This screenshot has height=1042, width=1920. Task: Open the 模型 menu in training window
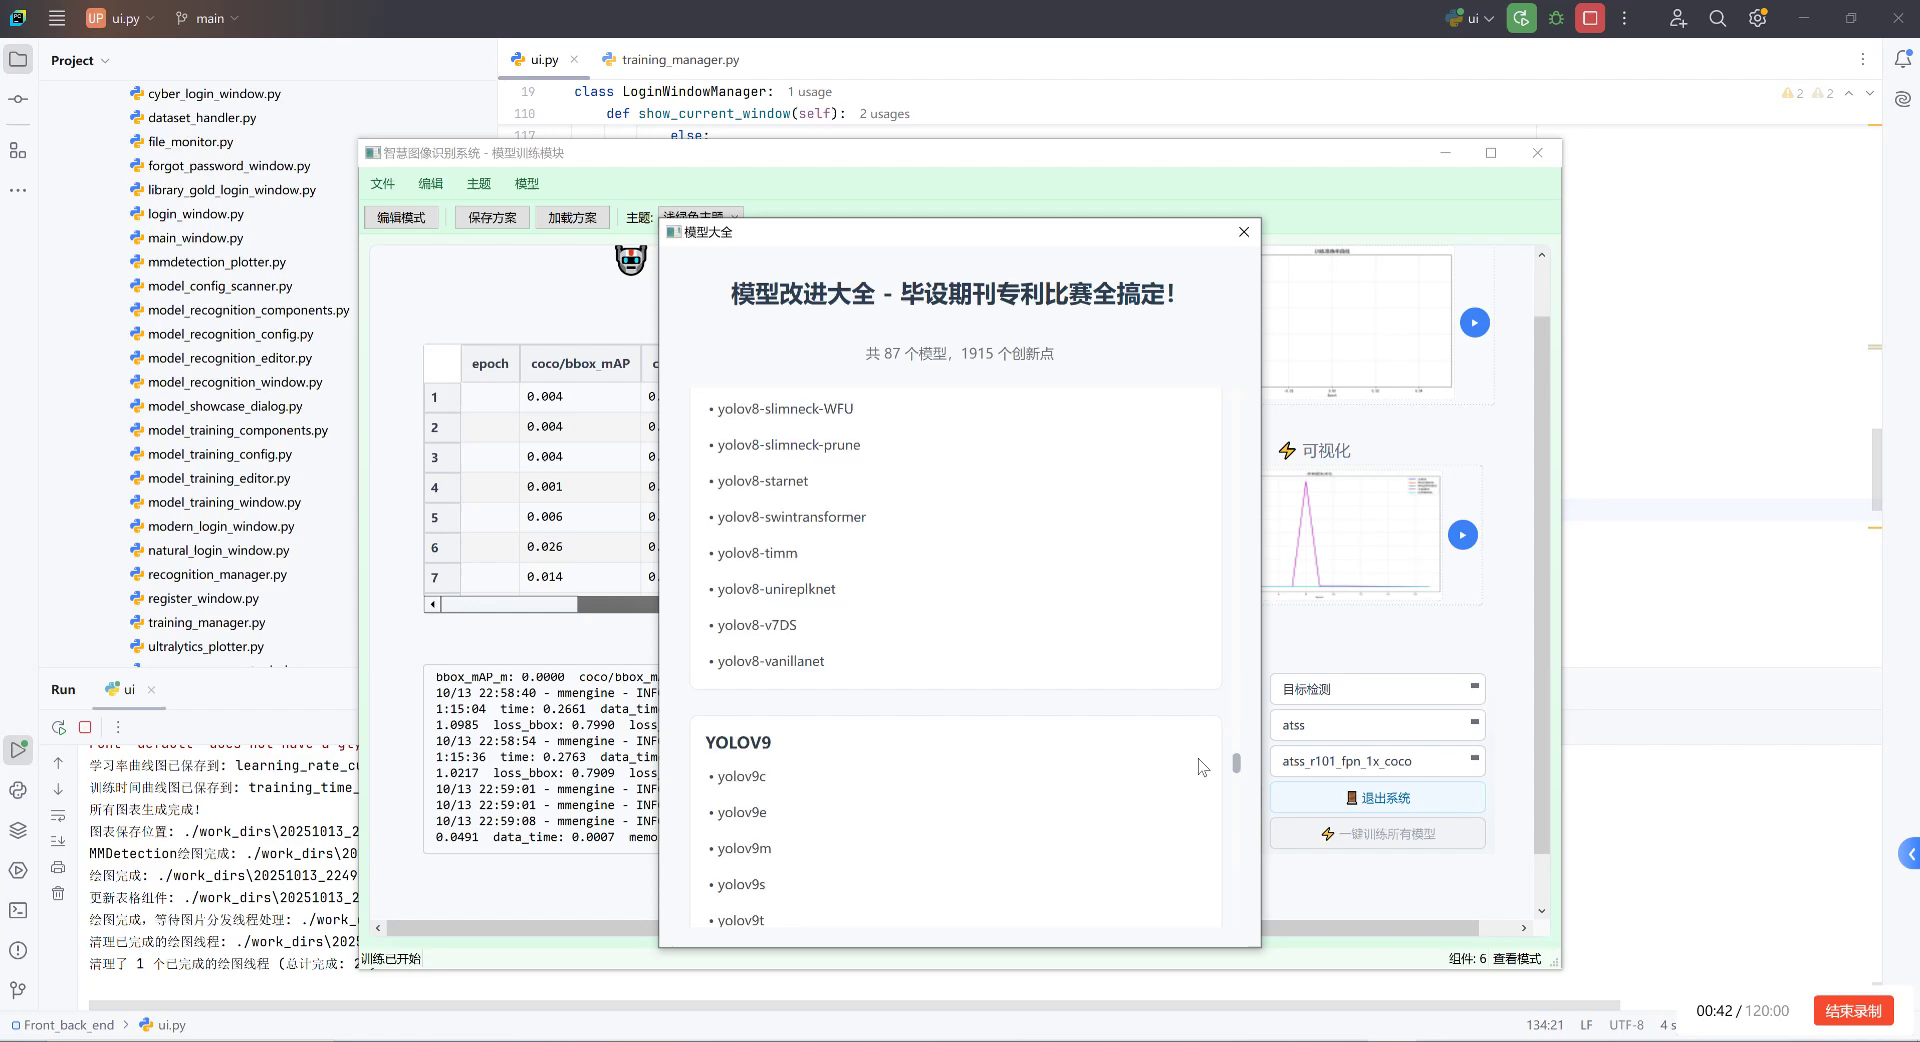[x=527, y=184]
